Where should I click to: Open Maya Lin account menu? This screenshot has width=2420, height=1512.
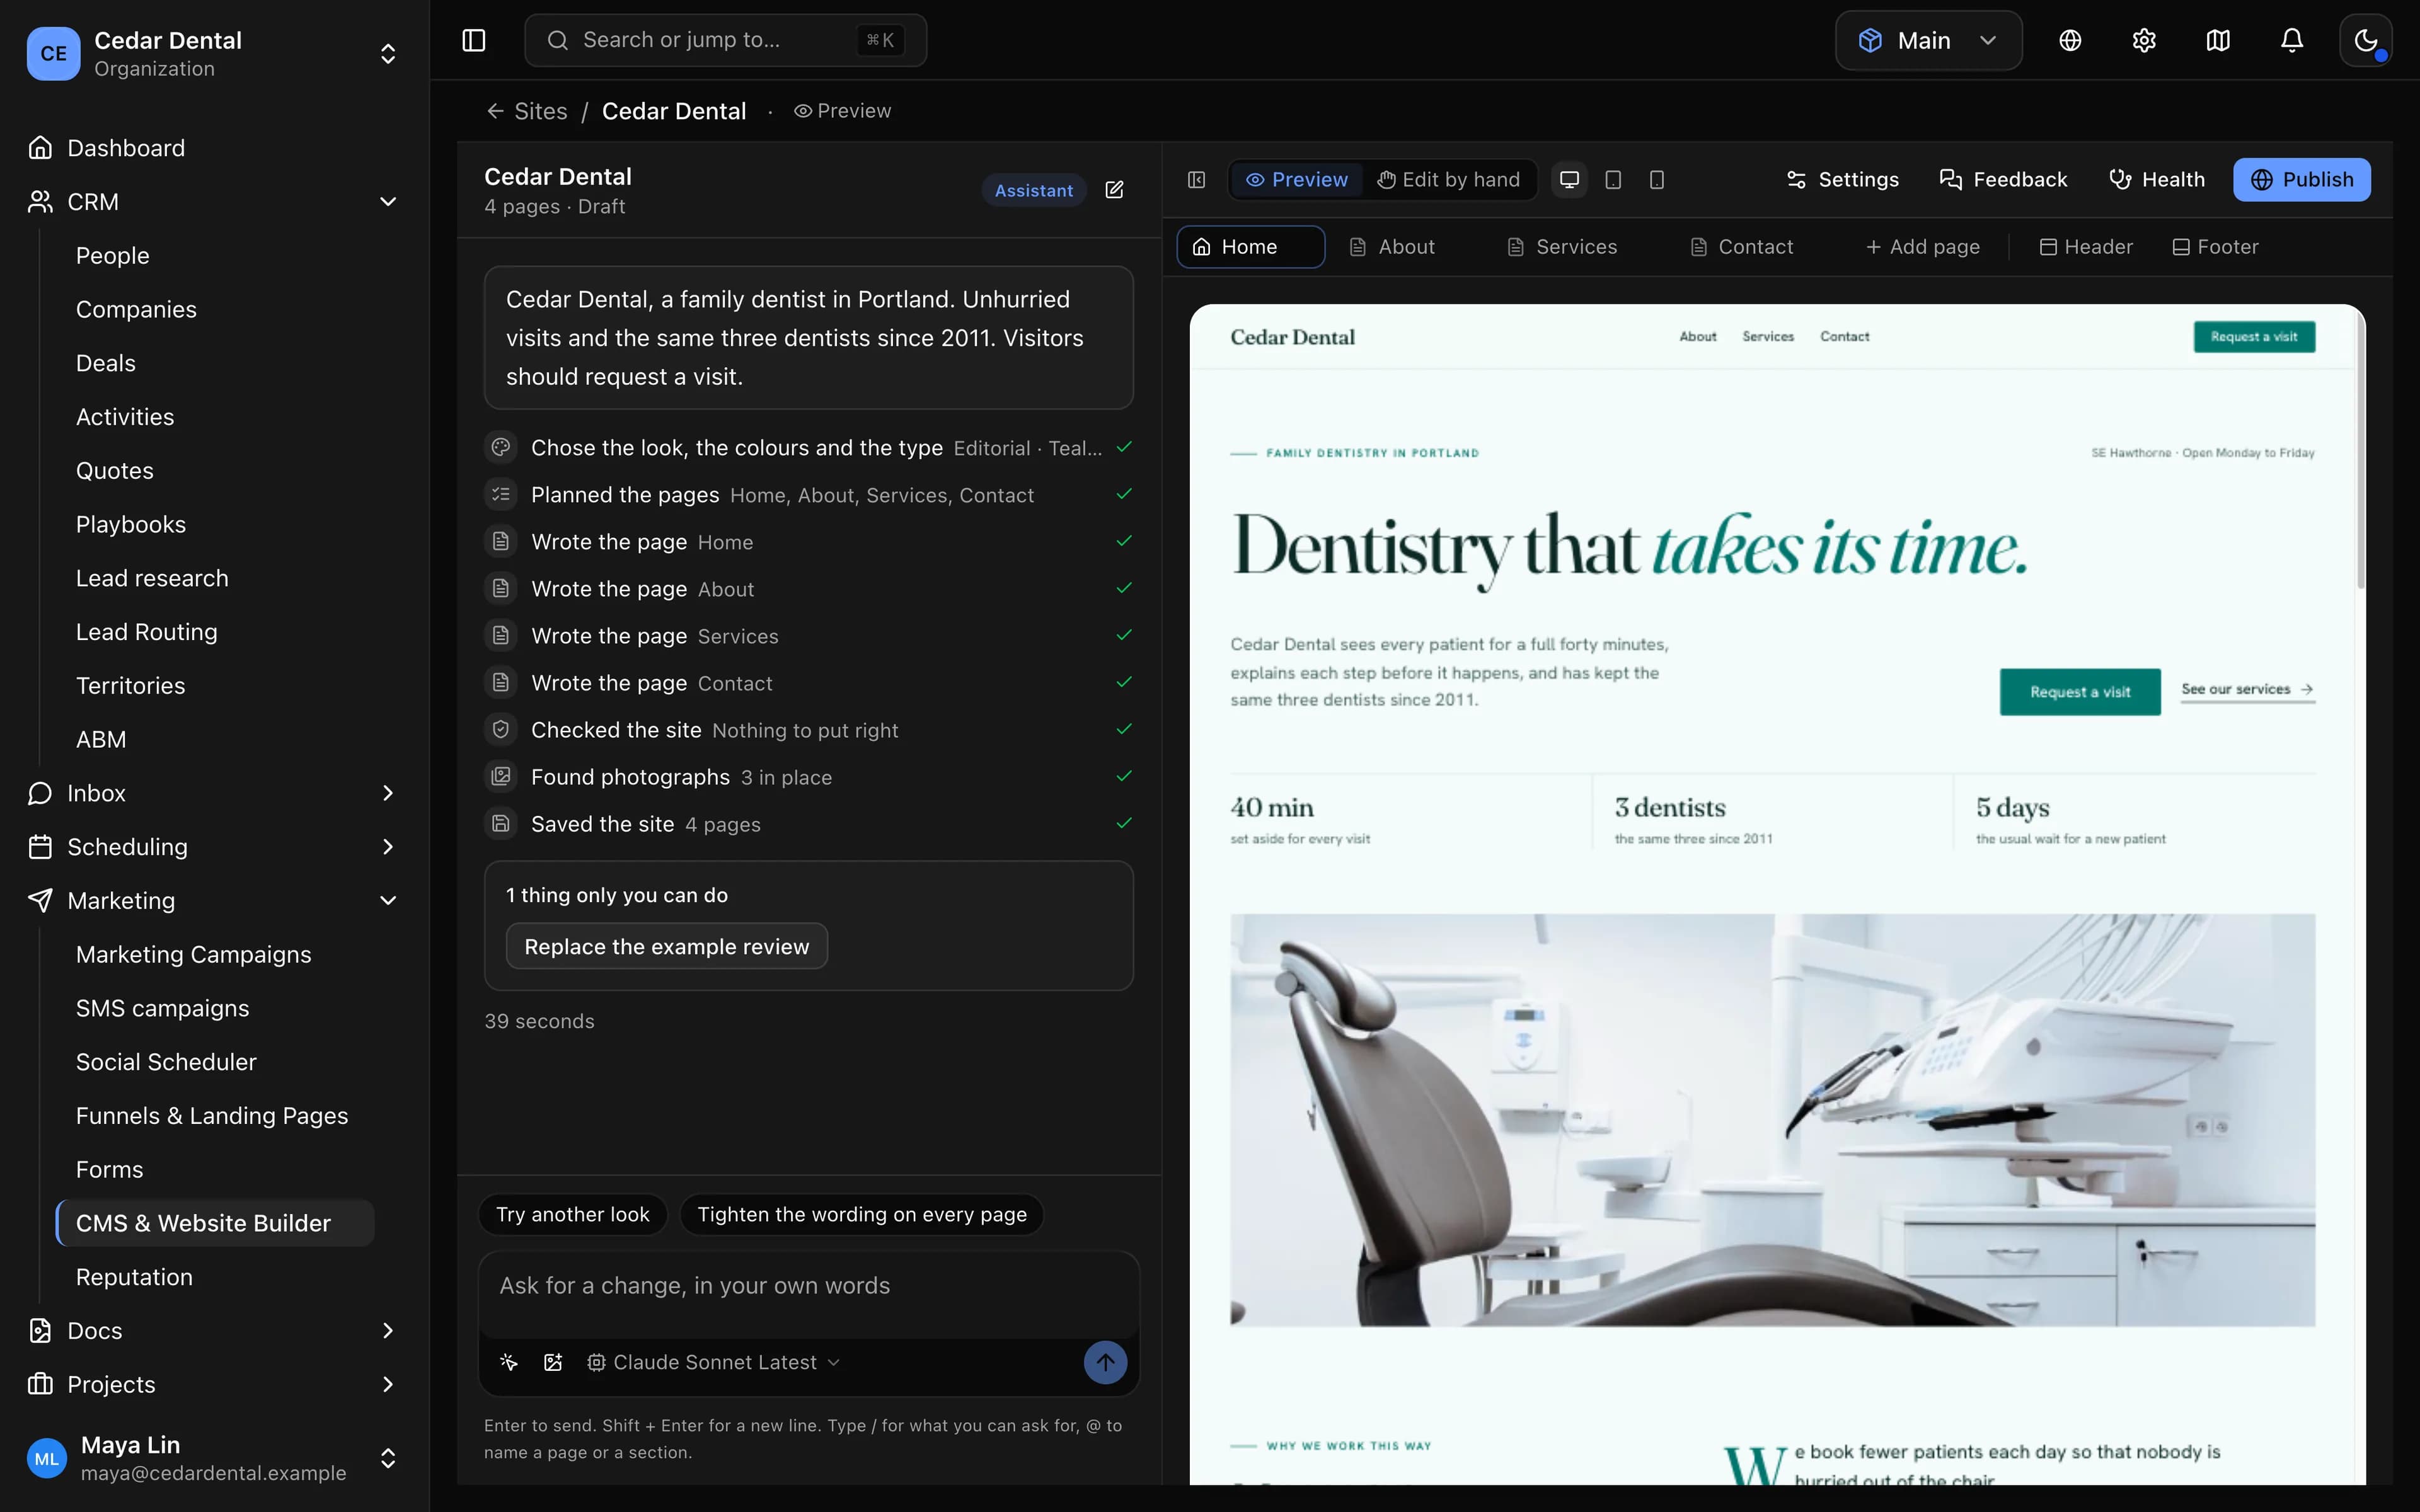(213, 1458)
